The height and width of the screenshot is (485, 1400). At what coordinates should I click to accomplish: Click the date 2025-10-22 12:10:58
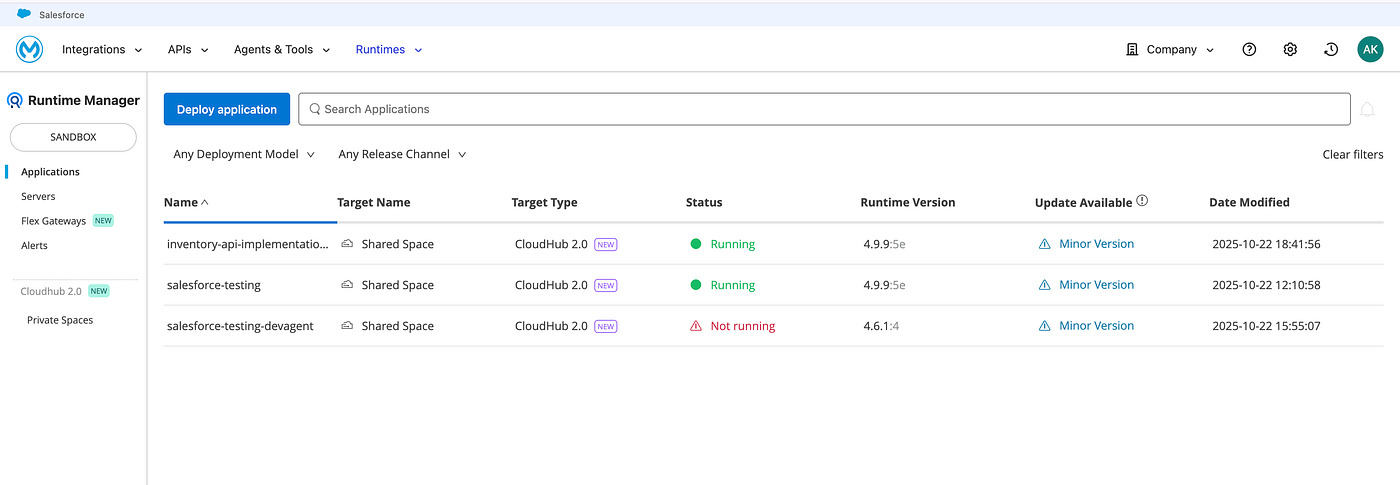[x=1266, y=285]
